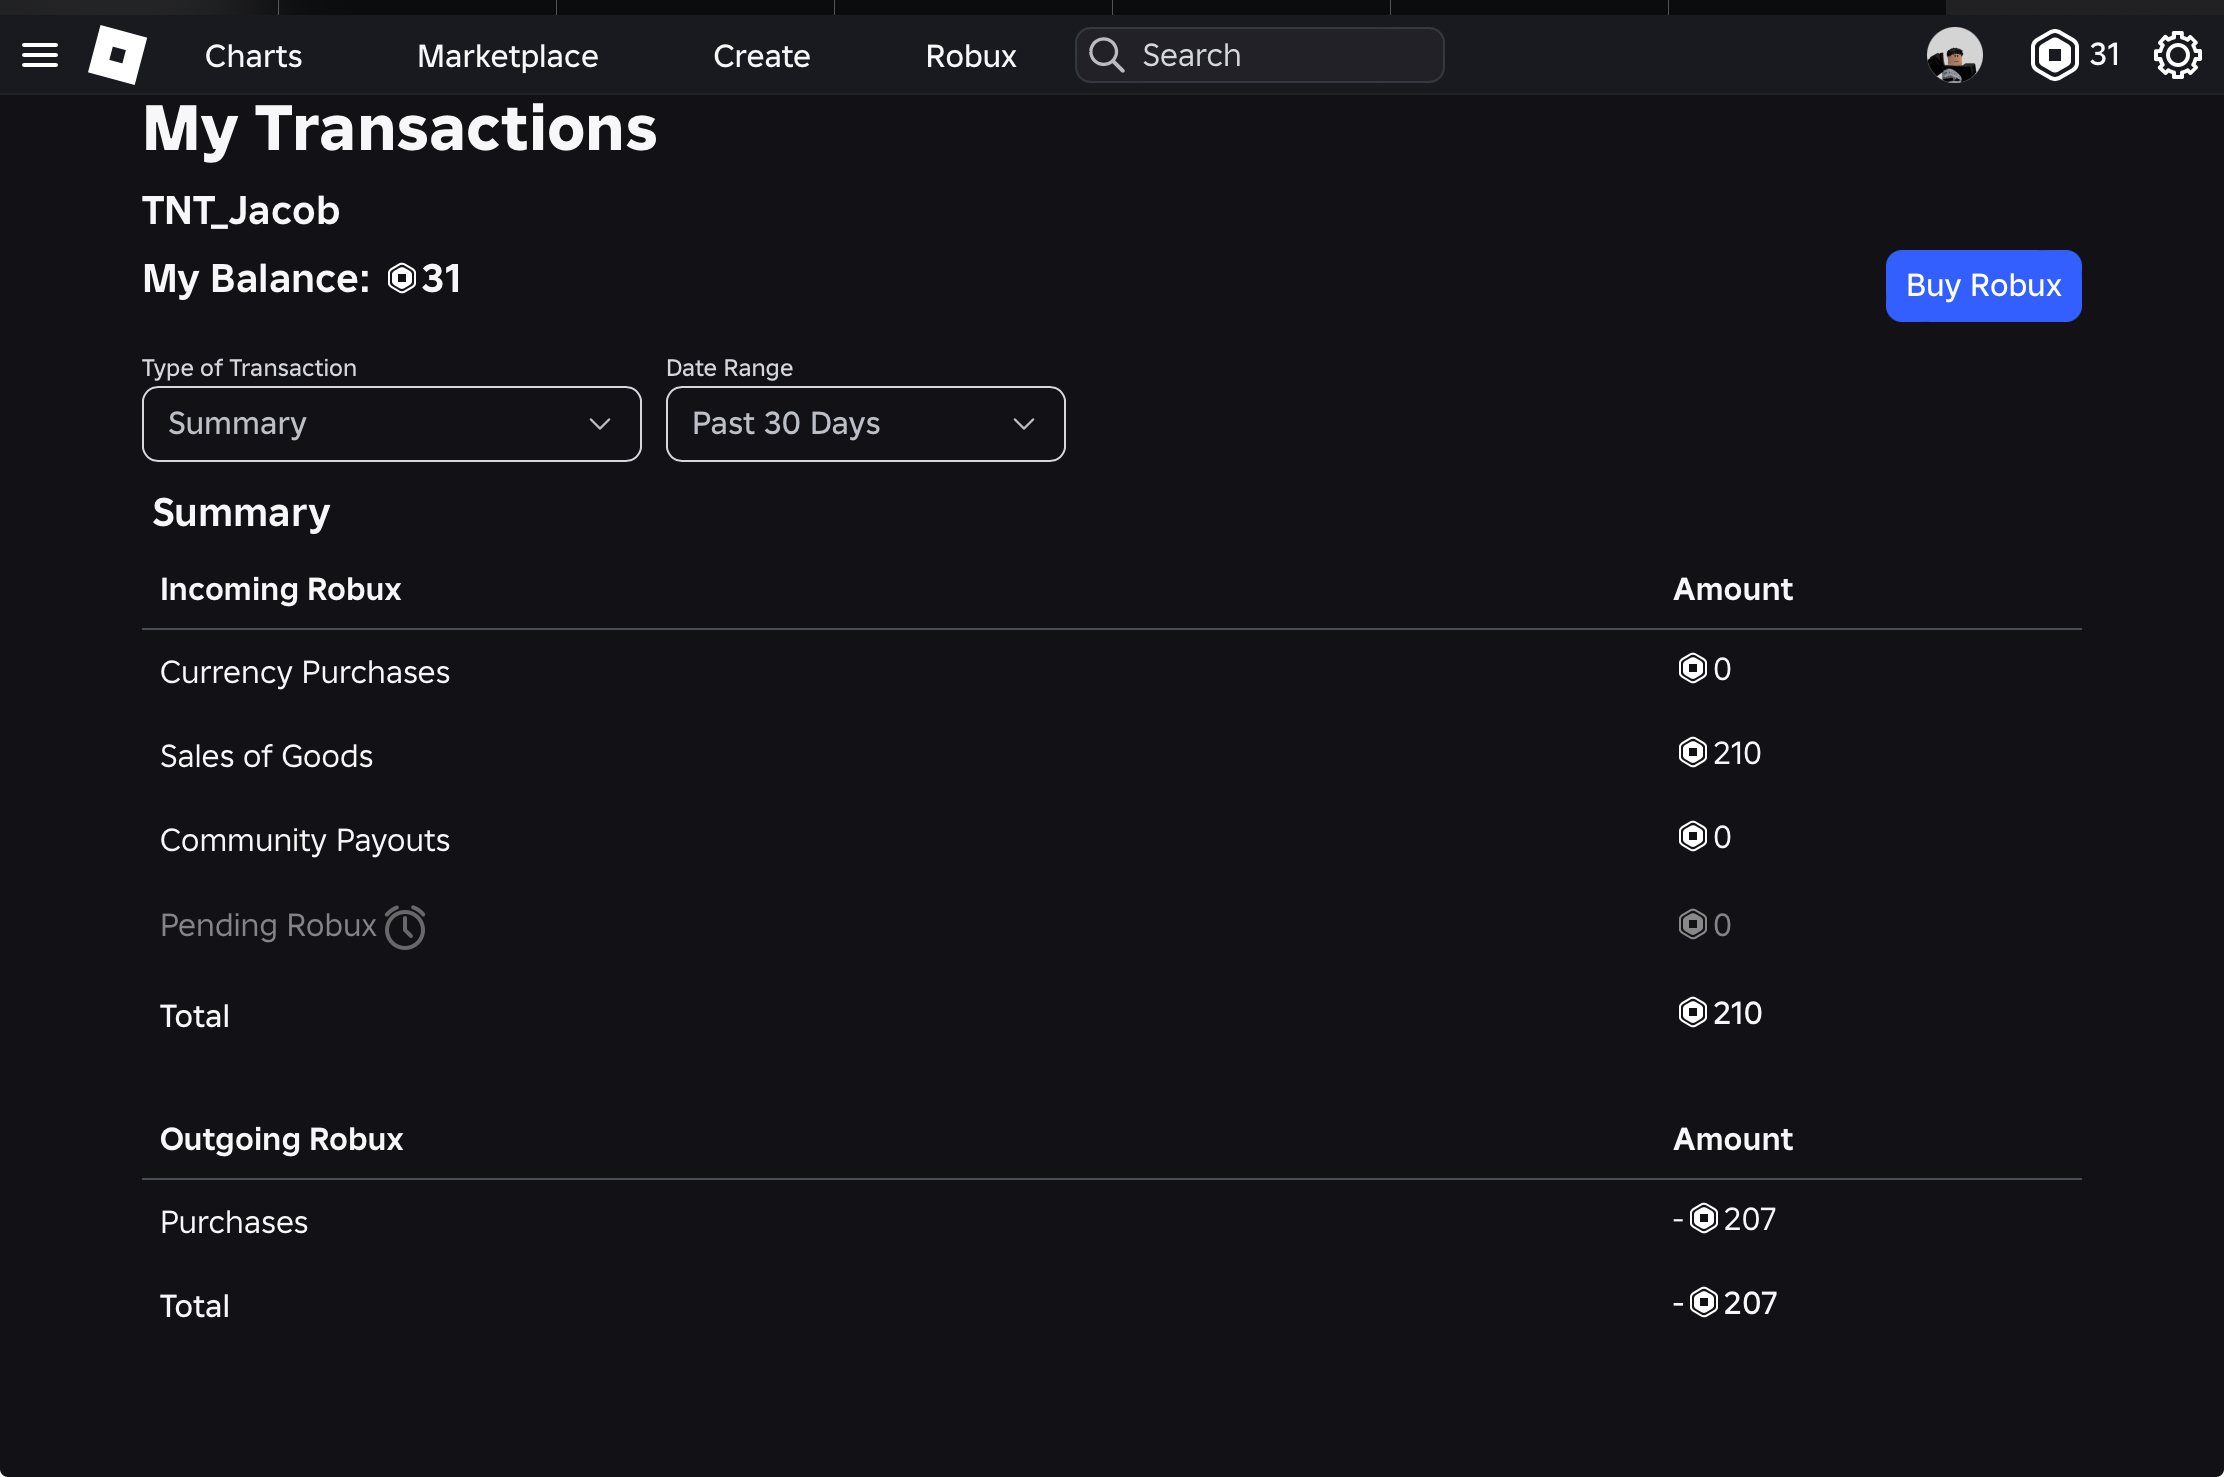Click the Pending Robux clock icon
The image size is (2224, 1477).
405,927
